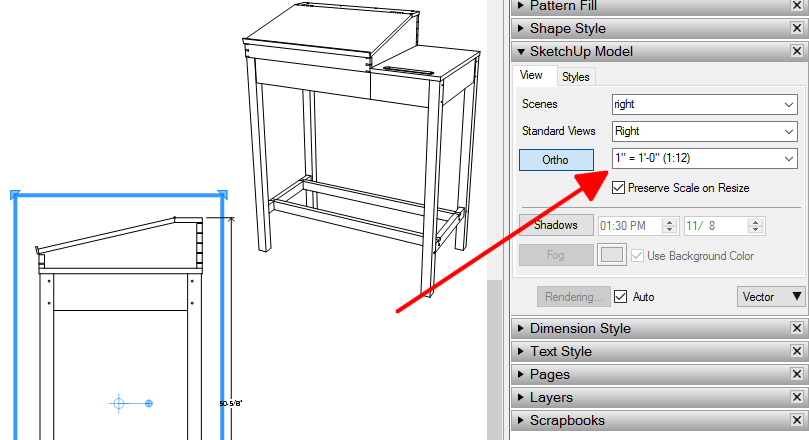809x440 pixels.
Task: Toggle the Fog button
Action: click(x=556, y=255)
